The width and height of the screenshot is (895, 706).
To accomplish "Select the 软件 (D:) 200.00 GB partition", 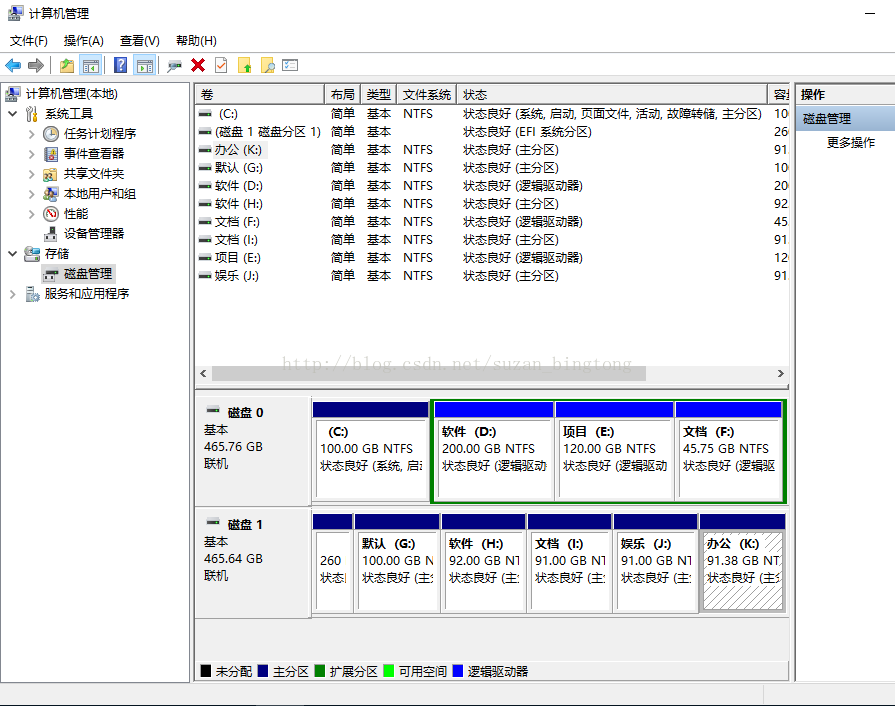I will coord(494,451).
